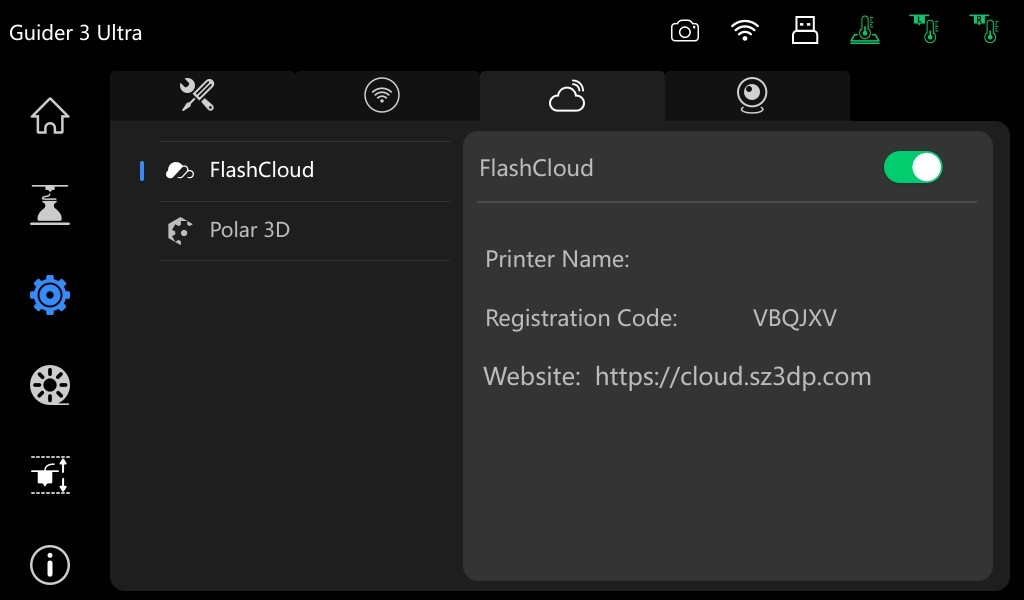Click the Website: label
Screen dimensions: 1024x600
(532, 377)
